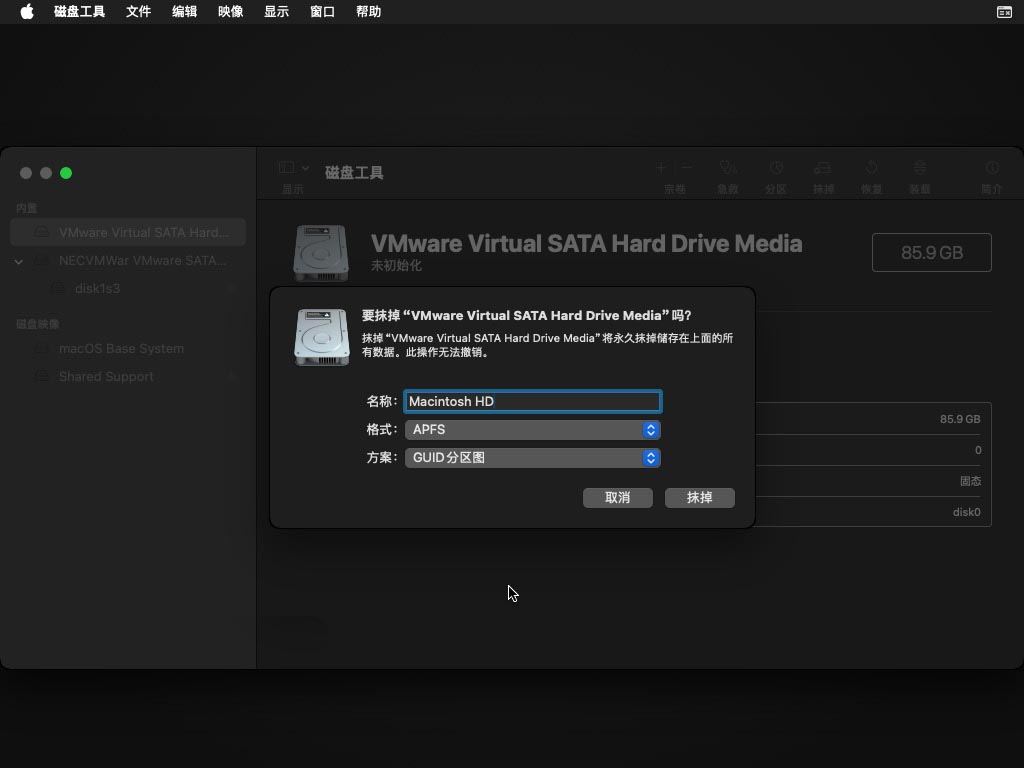
Task: Collapse the NECVMWar VMware SATA disk tree
Action: click(19, 261)
